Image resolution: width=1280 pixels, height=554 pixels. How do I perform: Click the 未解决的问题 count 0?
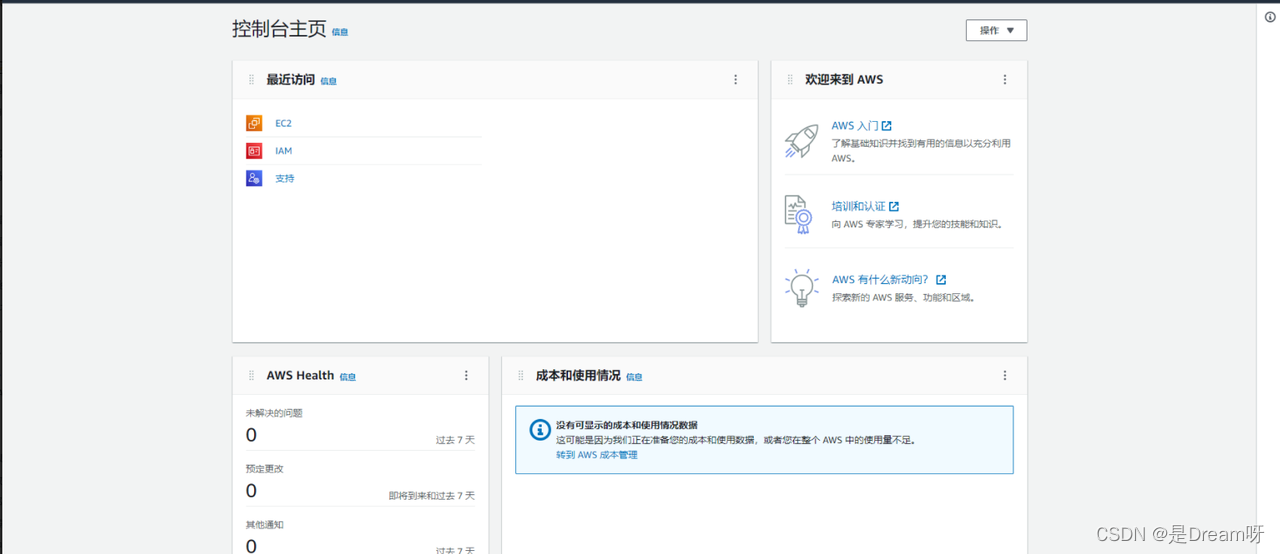click(251, 435)
